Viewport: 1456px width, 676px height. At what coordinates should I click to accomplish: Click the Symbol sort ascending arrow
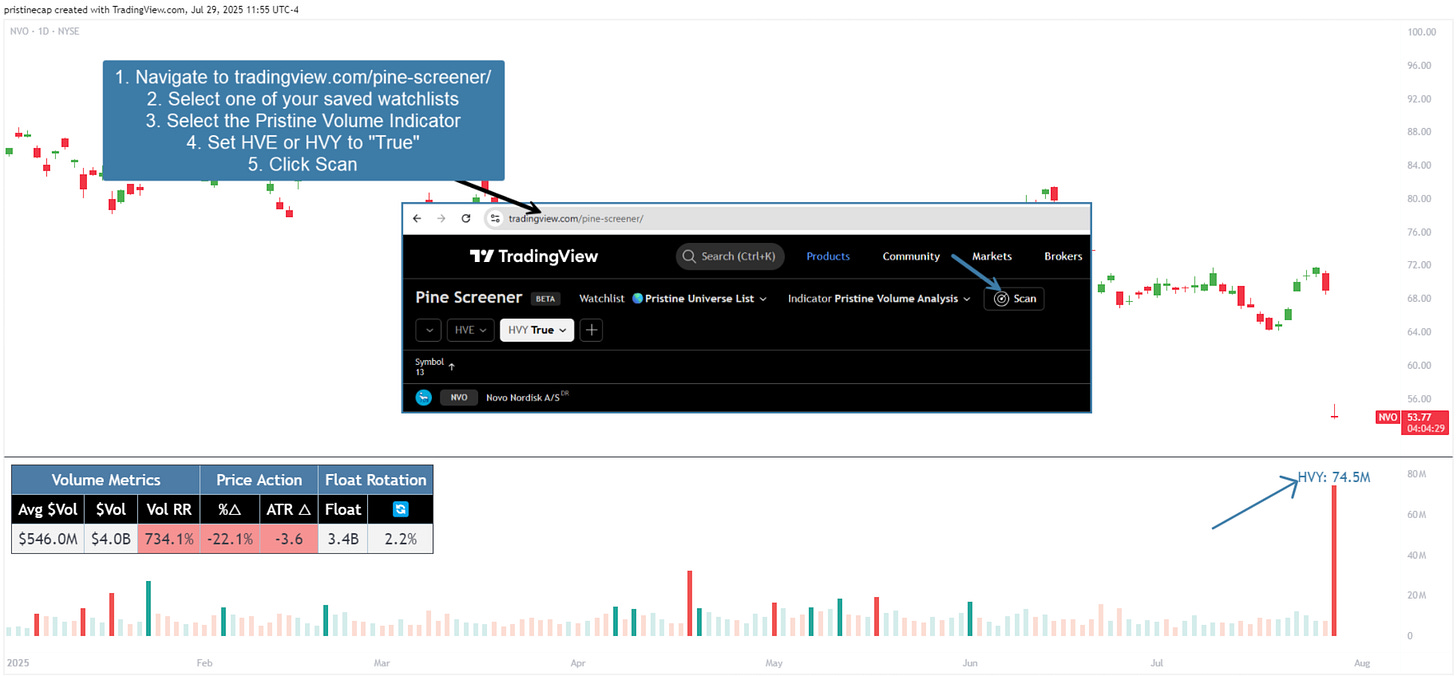tap(452, 366)
